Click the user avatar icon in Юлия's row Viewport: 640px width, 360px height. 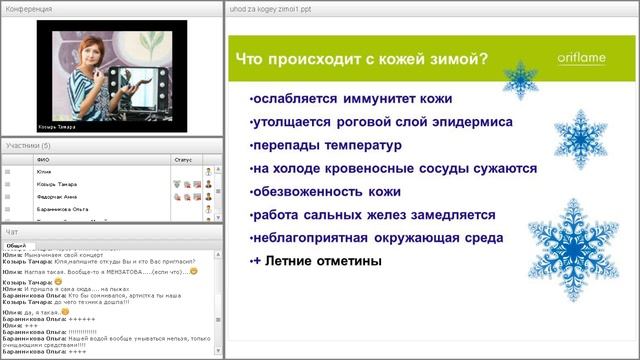pyautogui.click(x=209, y=172)
